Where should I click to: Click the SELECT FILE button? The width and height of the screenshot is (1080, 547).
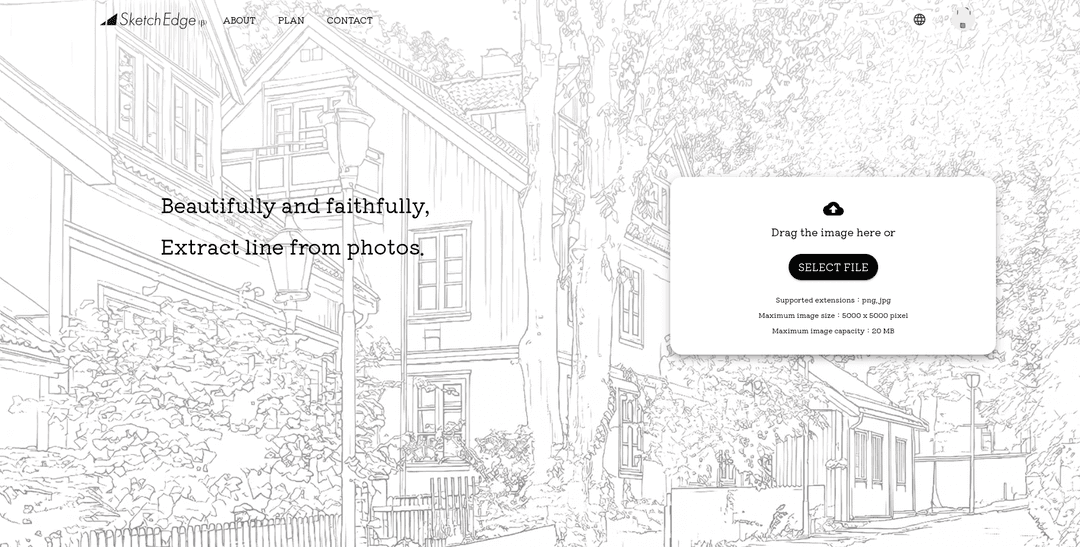point(833,267)
